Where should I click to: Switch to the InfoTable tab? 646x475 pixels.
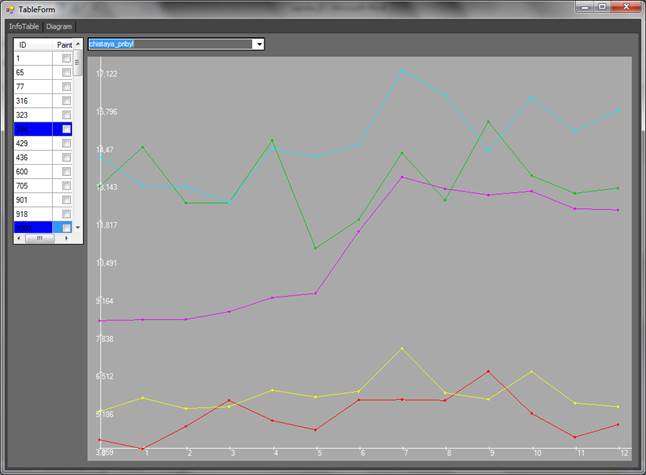click(24, 26)
